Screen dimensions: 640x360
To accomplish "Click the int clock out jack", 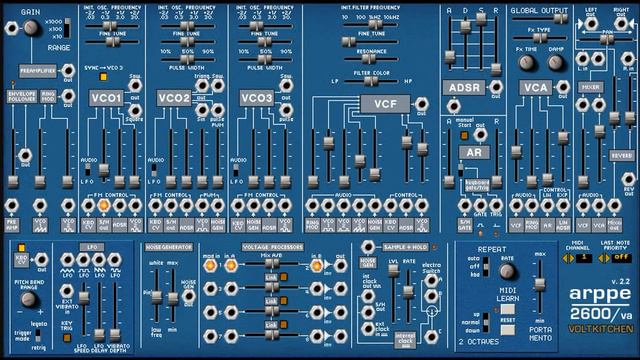I will (x=368, y=296).
